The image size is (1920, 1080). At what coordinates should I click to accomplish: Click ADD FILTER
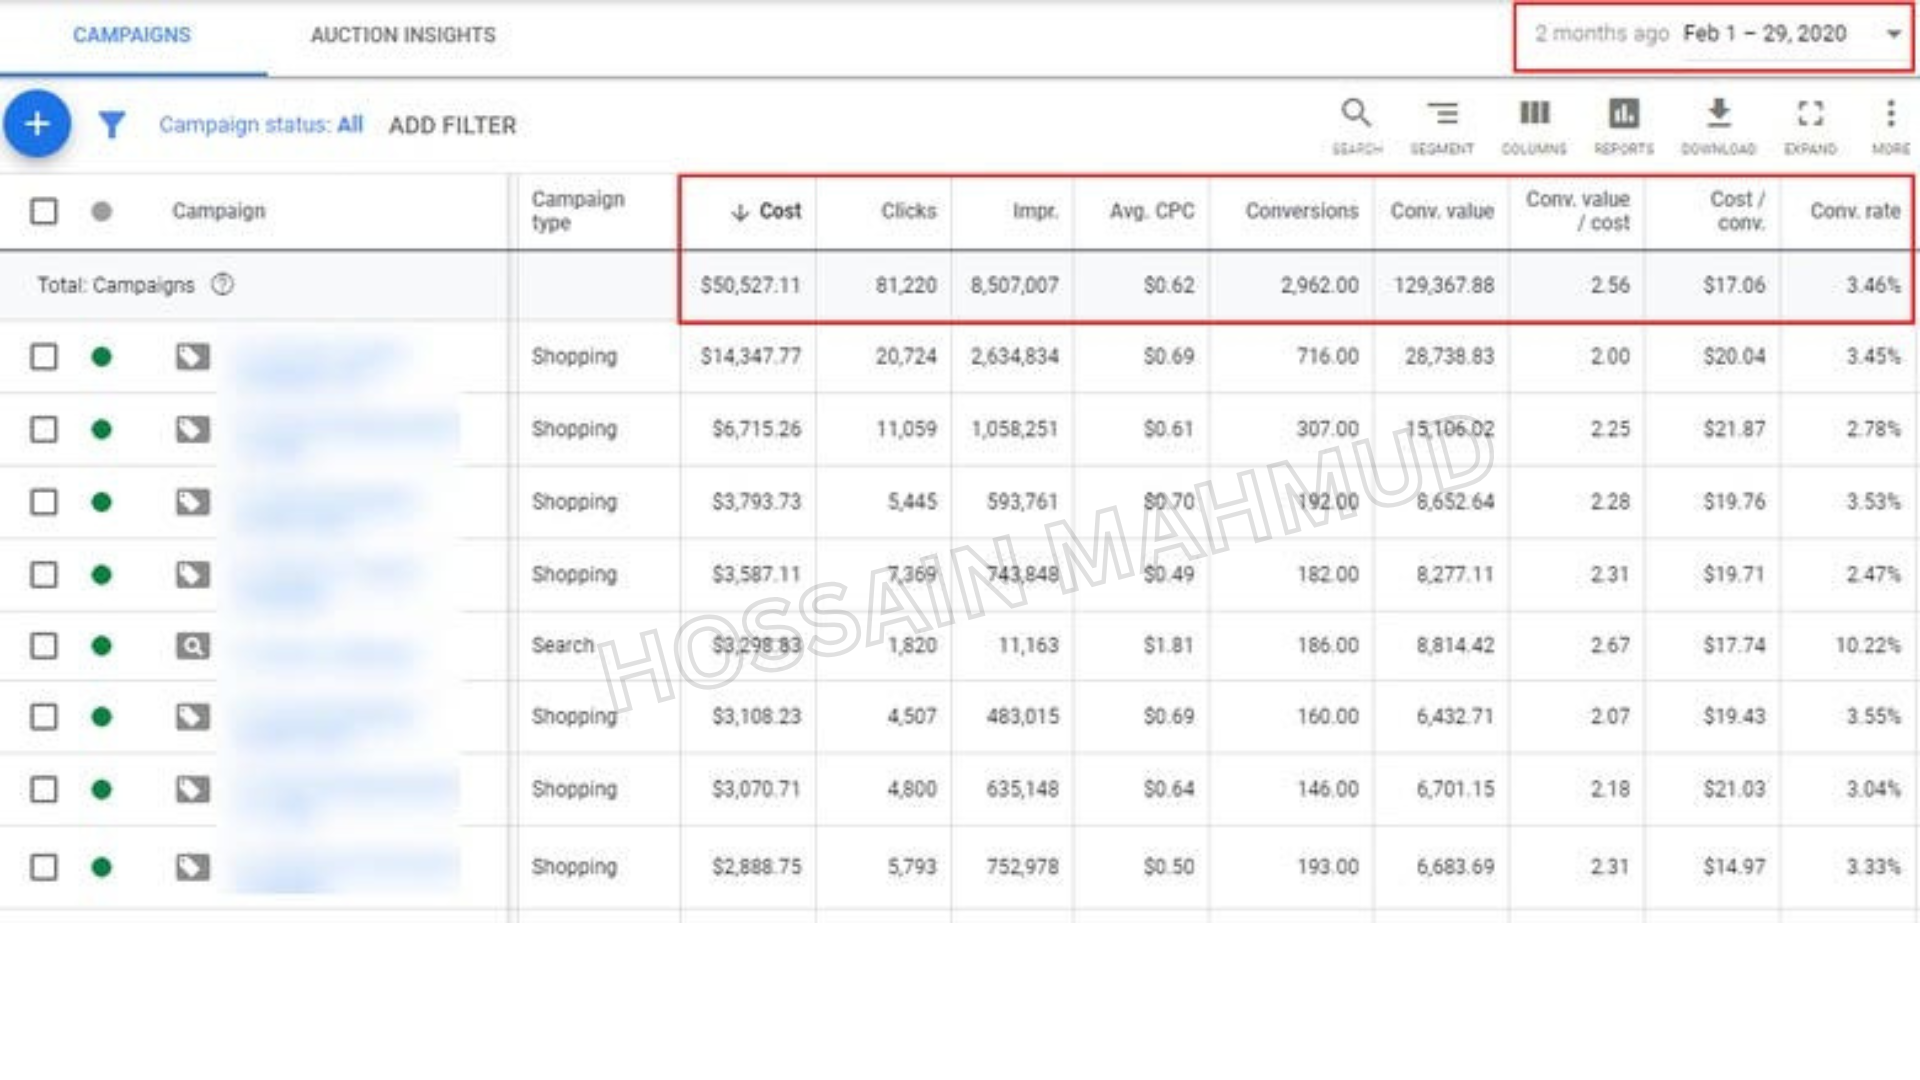pos(453,126)
